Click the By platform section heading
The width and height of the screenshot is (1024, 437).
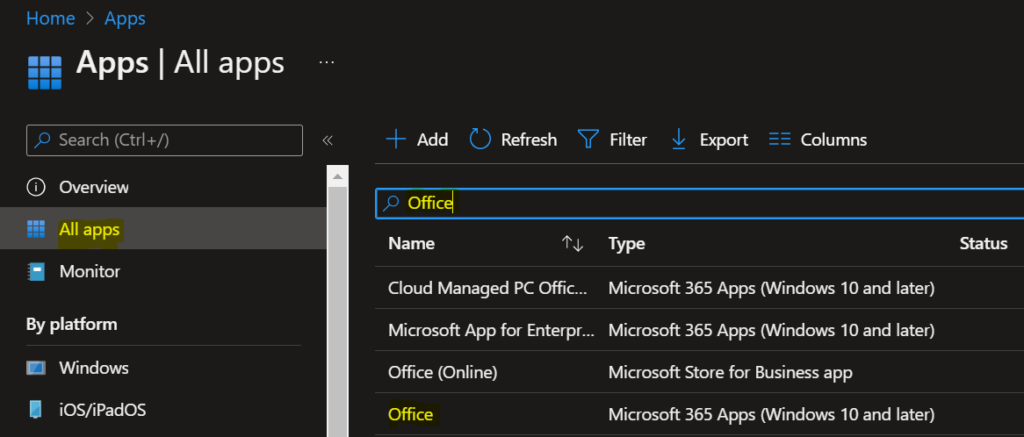(x=72, y=325)
